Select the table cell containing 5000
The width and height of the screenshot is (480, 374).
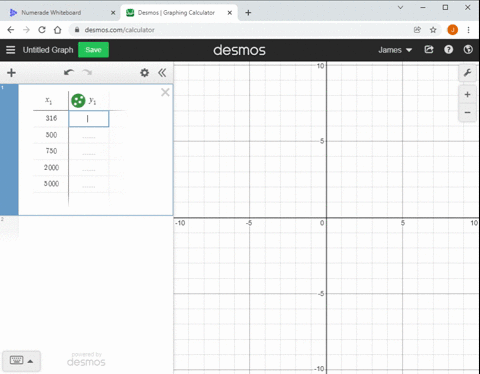pos(51,184)
